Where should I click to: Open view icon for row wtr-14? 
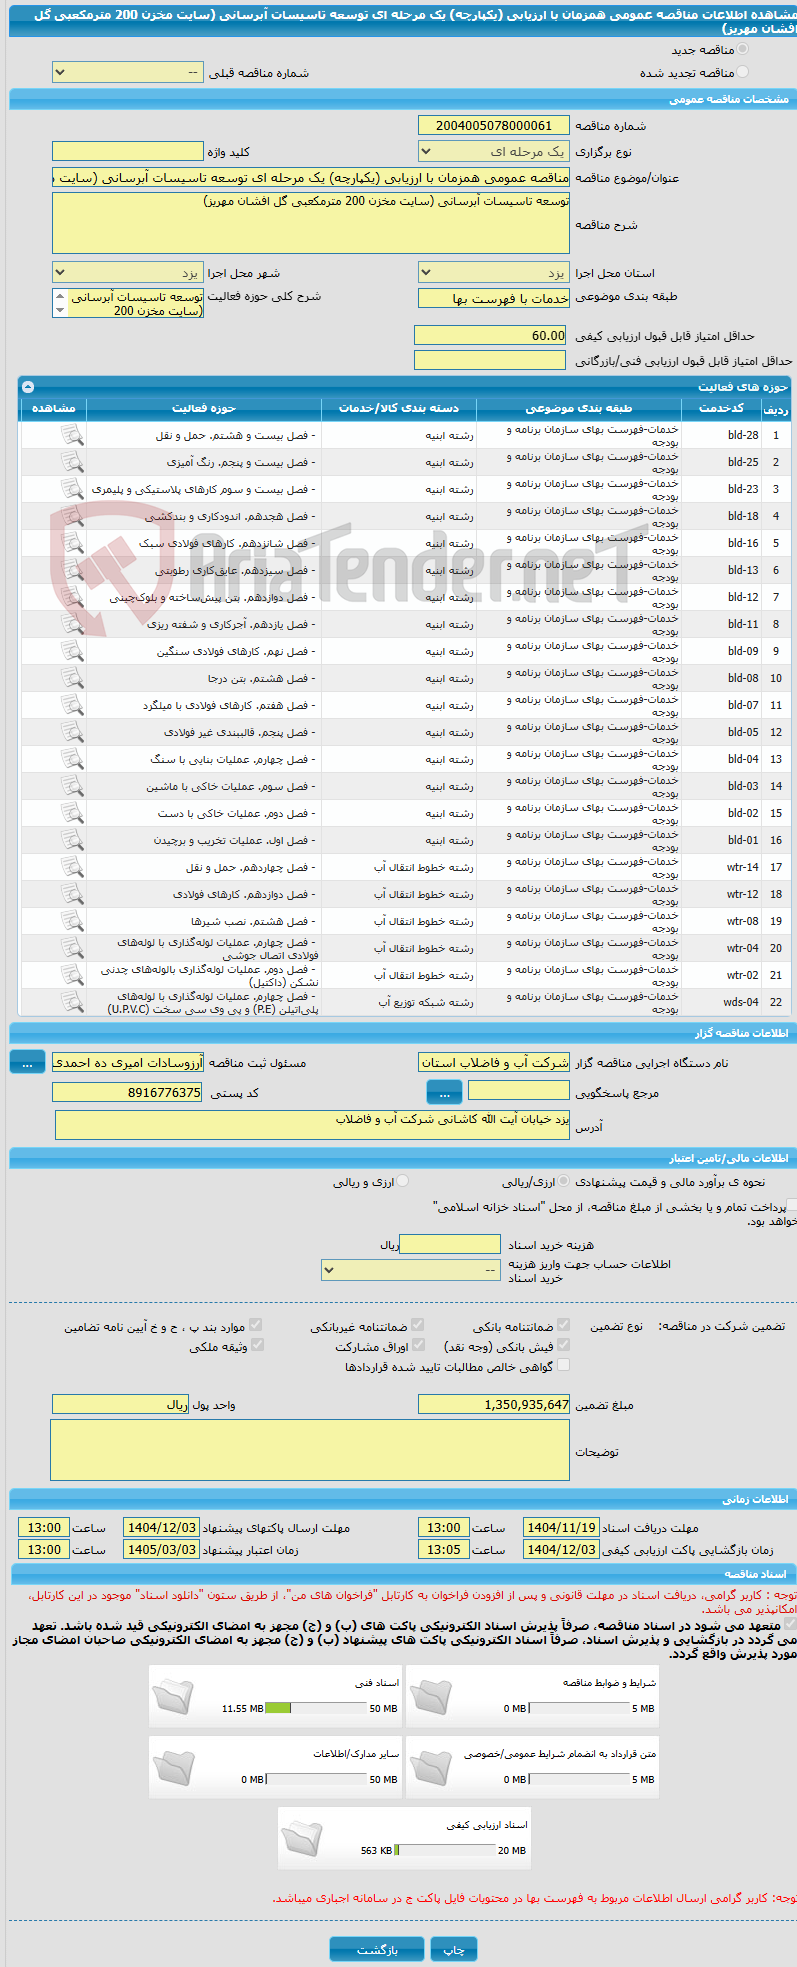(x=72, y=867)
